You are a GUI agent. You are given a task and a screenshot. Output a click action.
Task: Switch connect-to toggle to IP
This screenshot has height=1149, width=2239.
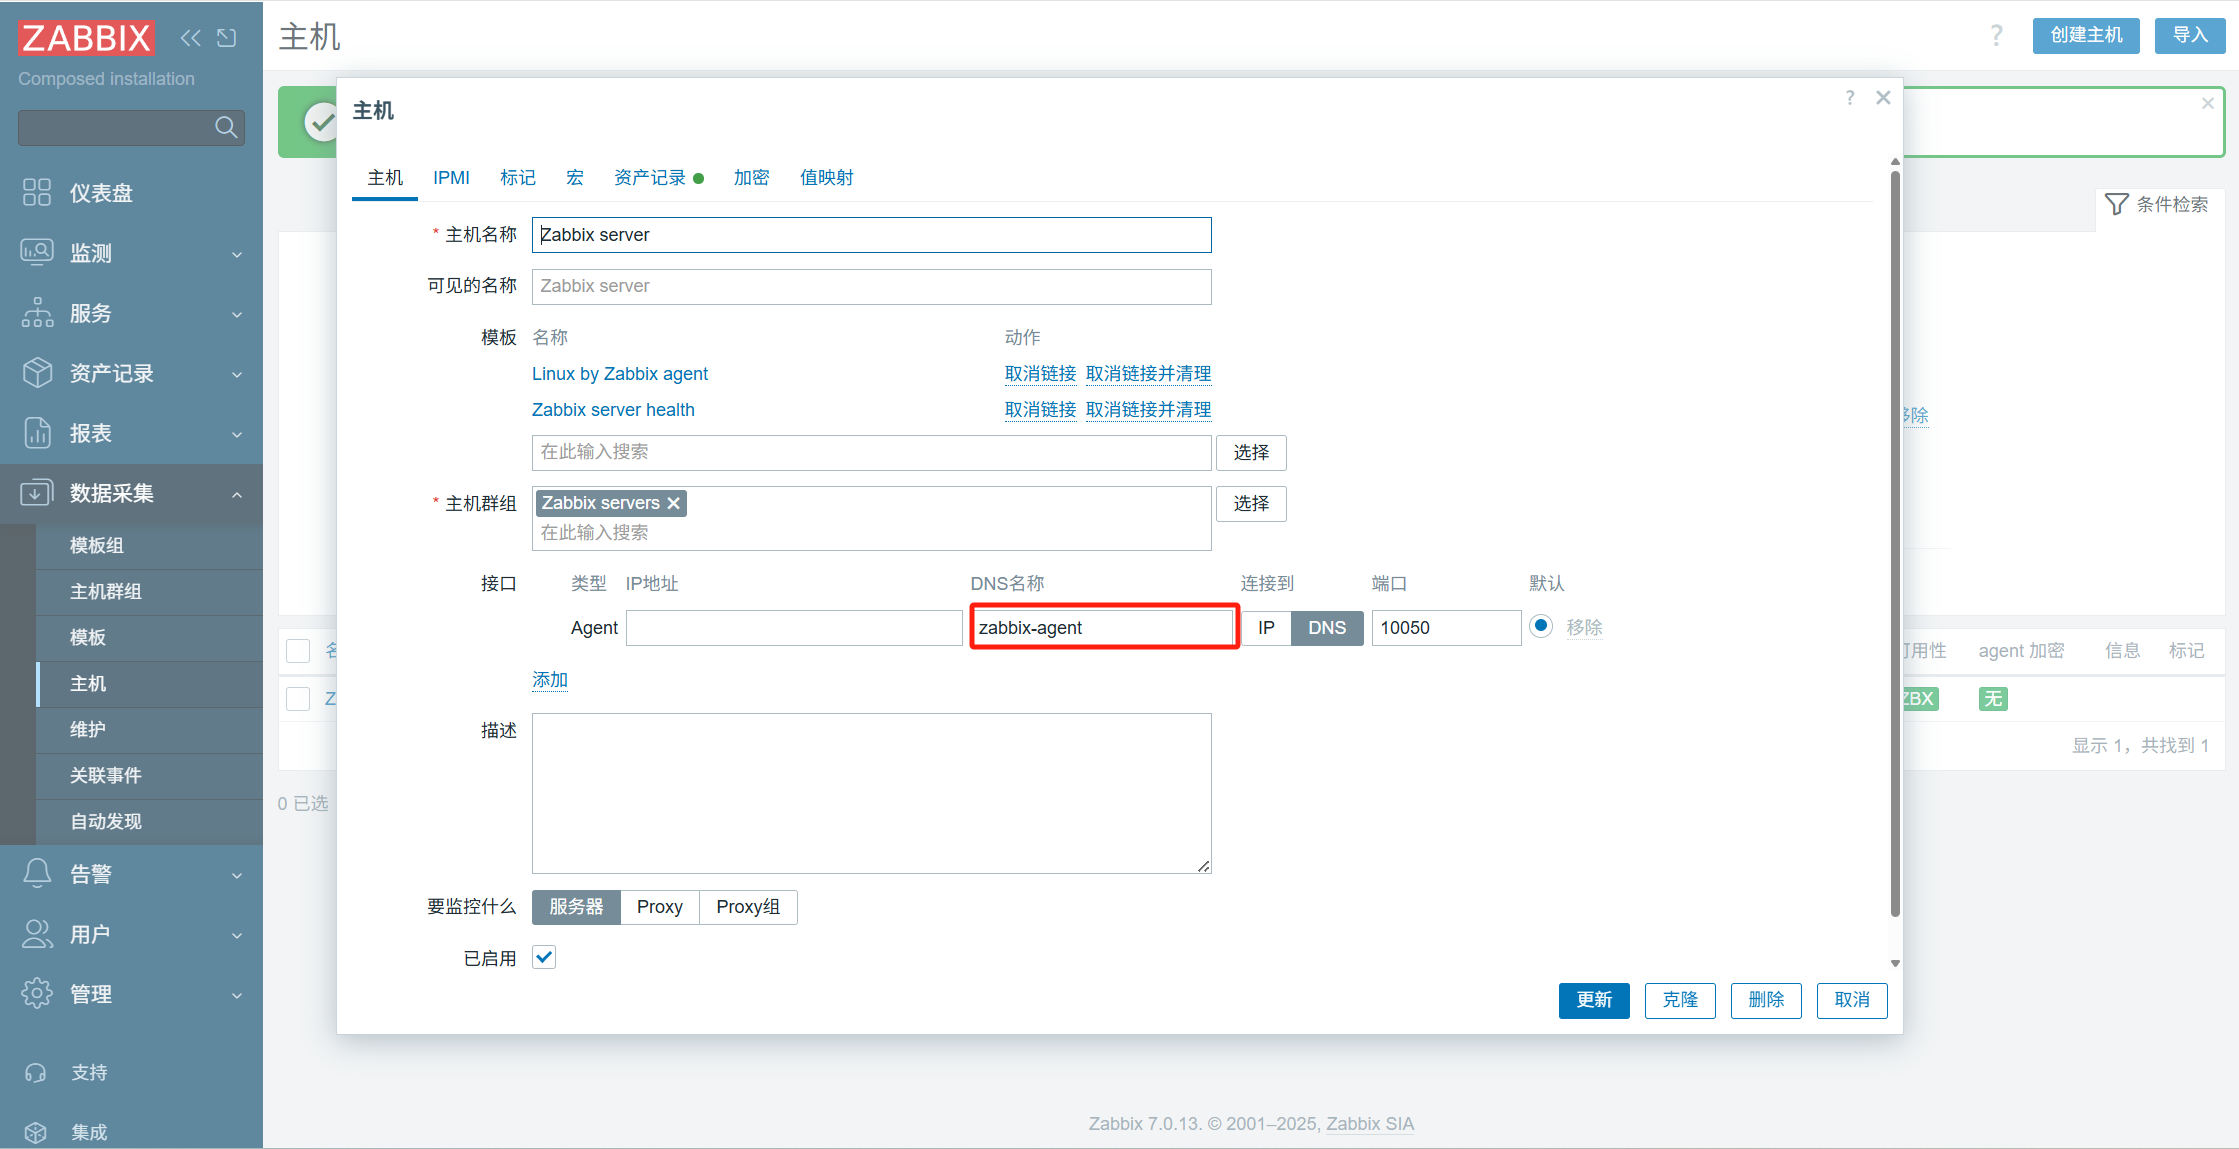1266,628
